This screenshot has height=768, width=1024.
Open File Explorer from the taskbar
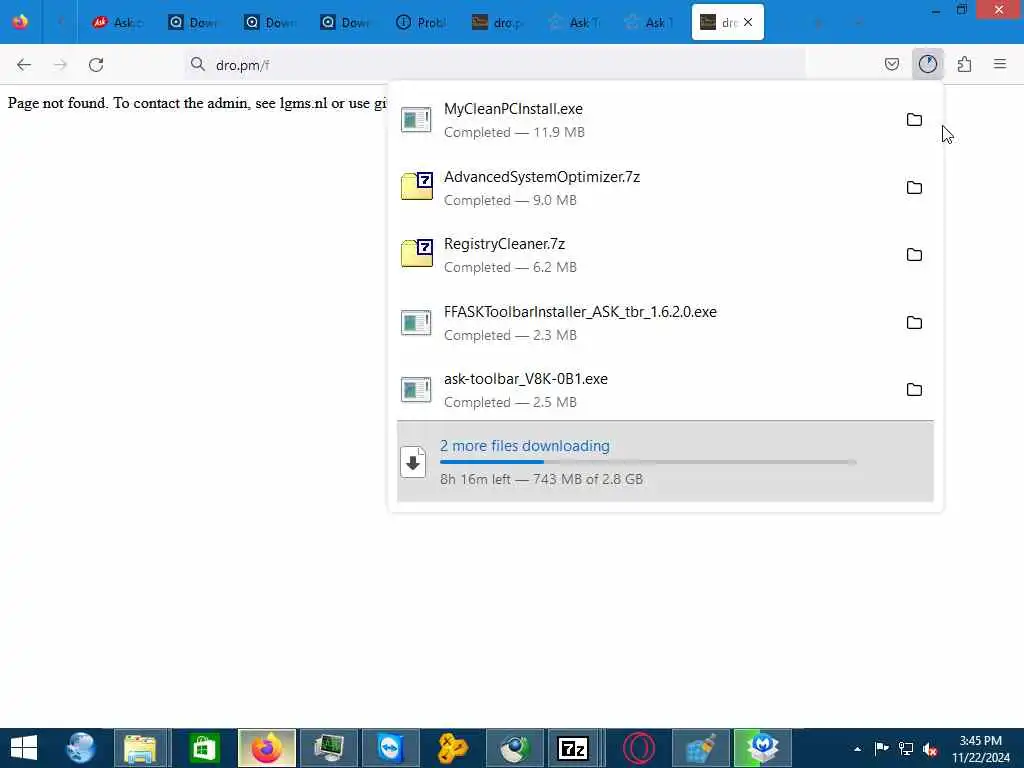[140, 748]
